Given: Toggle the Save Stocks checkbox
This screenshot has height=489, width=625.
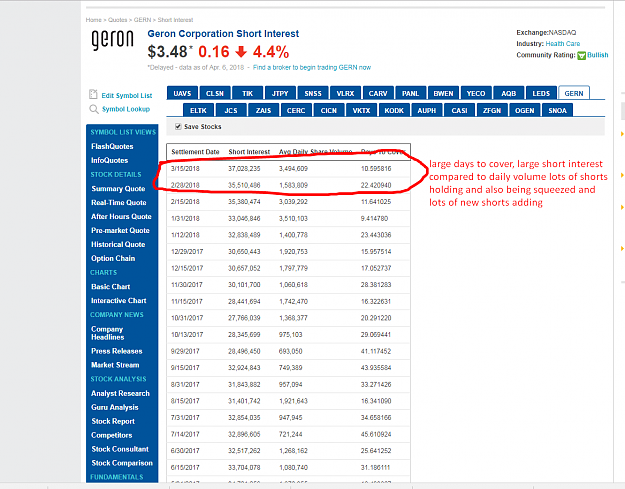Looking at the screenshot, I should [178, 126].
